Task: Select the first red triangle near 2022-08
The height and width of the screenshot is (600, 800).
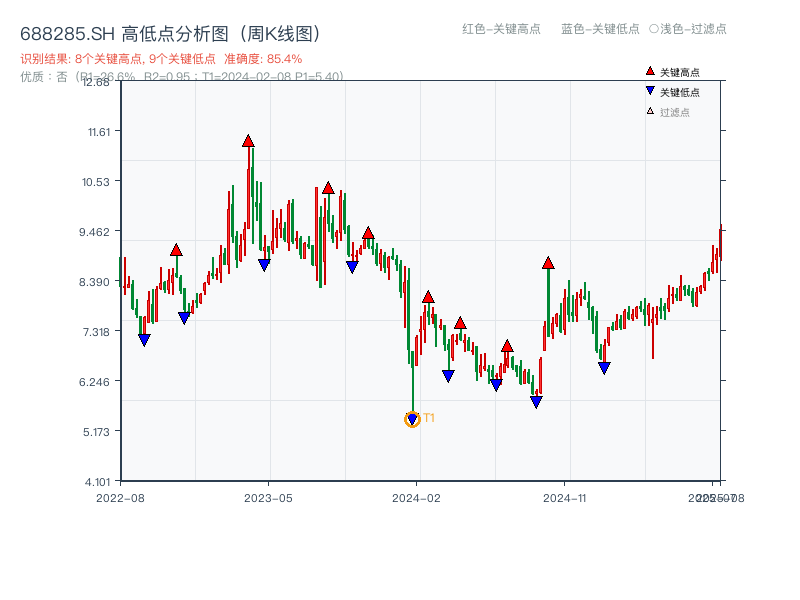Action: point(177,248)
